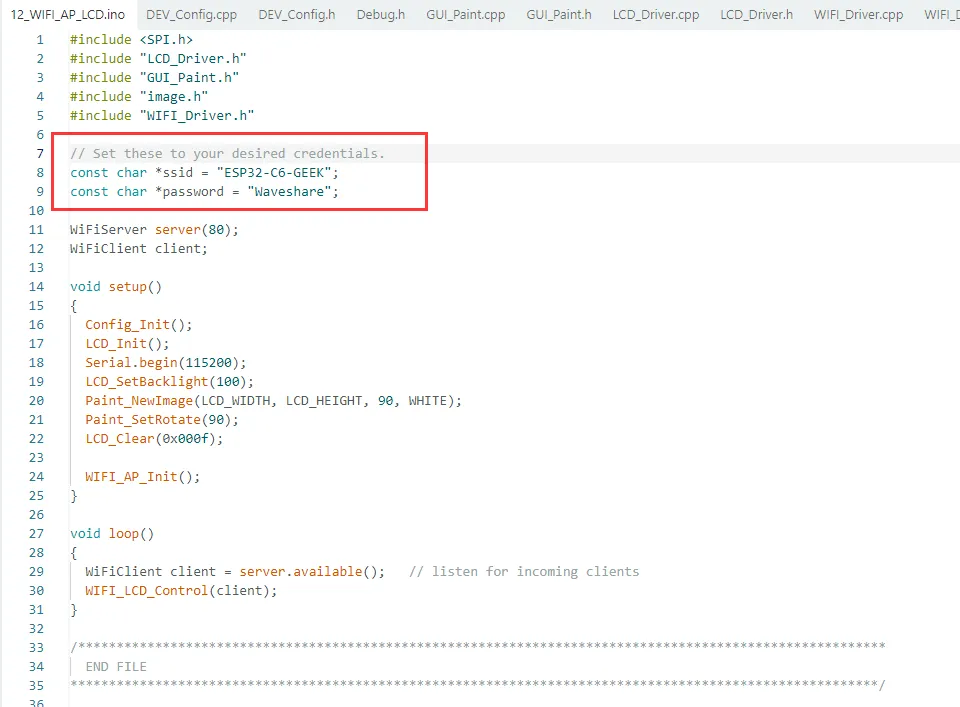960x707 pixels.
Task: Open the DEV_Config.cpp tab
Action: click(190, 15)
